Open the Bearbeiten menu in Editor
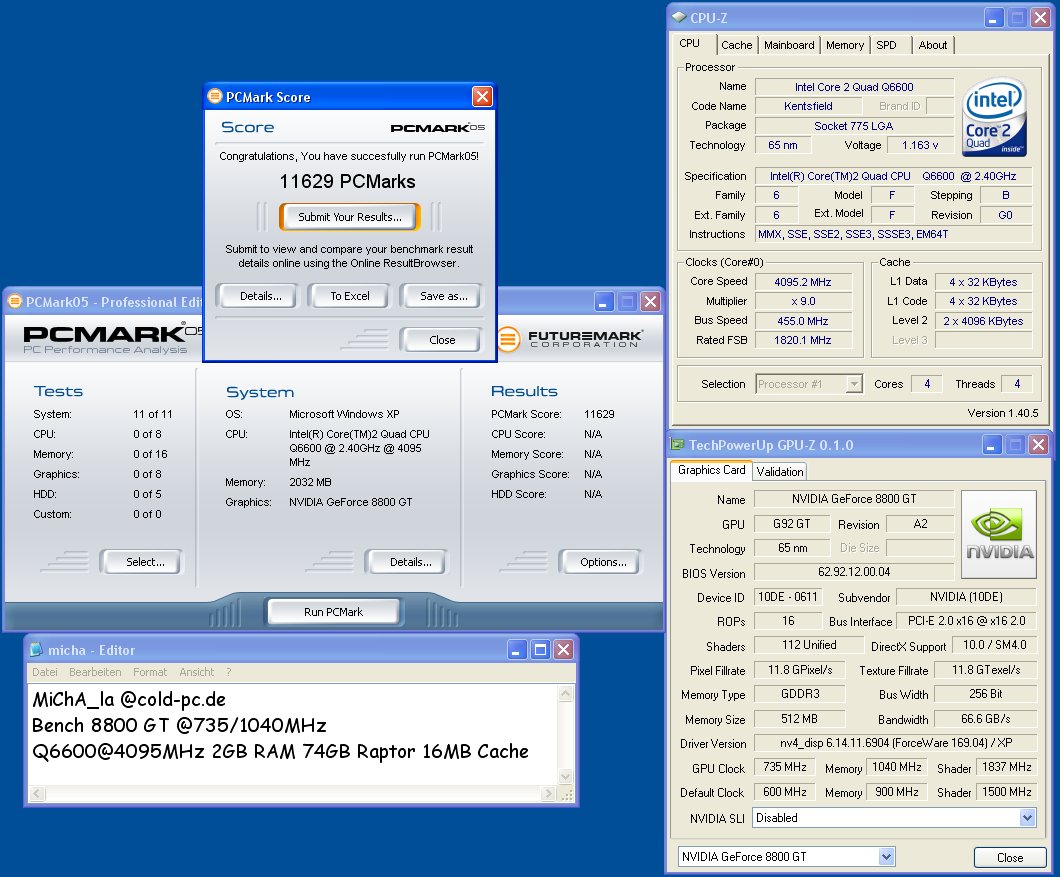The image size is (1060, 877). [95, 671]
